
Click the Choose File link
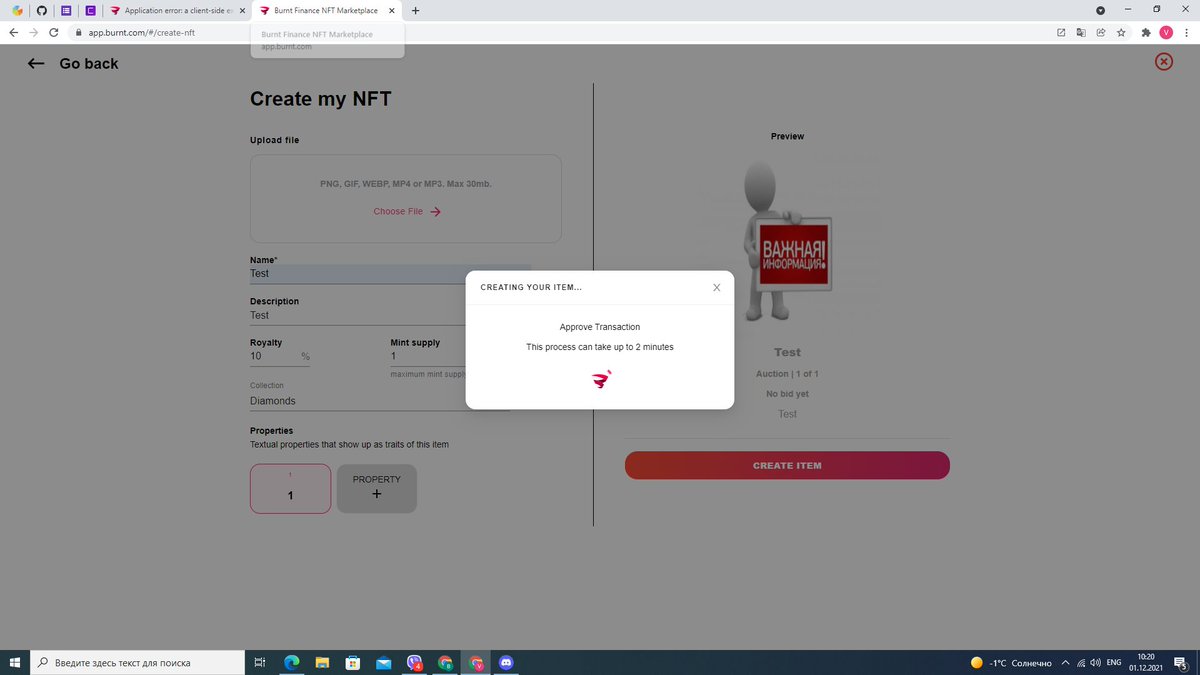(398, 211)
